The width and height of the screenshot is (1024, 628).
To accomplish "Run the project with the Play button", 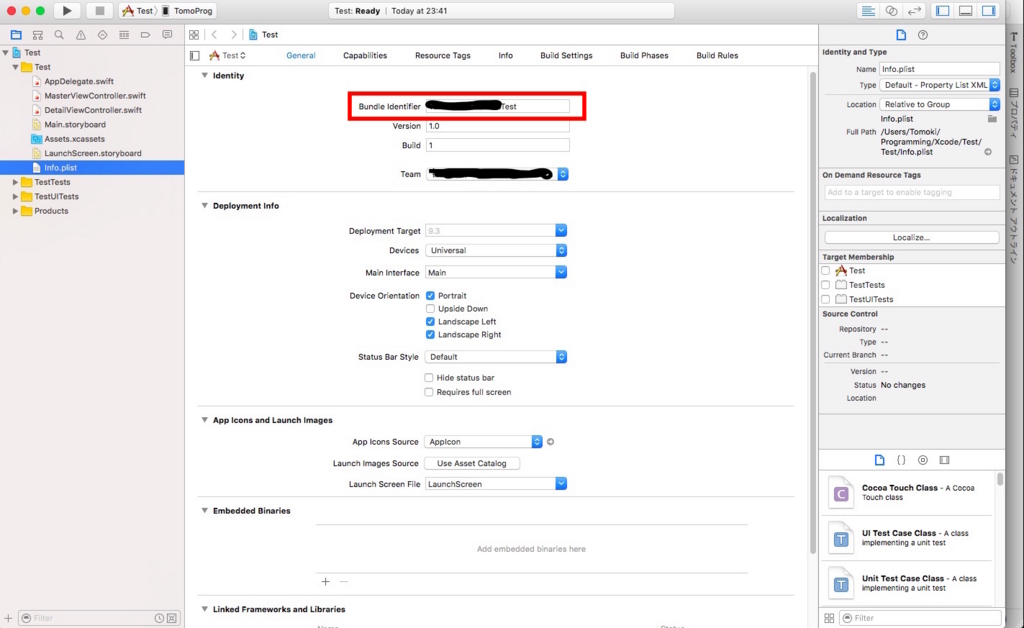I will (x=67, y=10).
